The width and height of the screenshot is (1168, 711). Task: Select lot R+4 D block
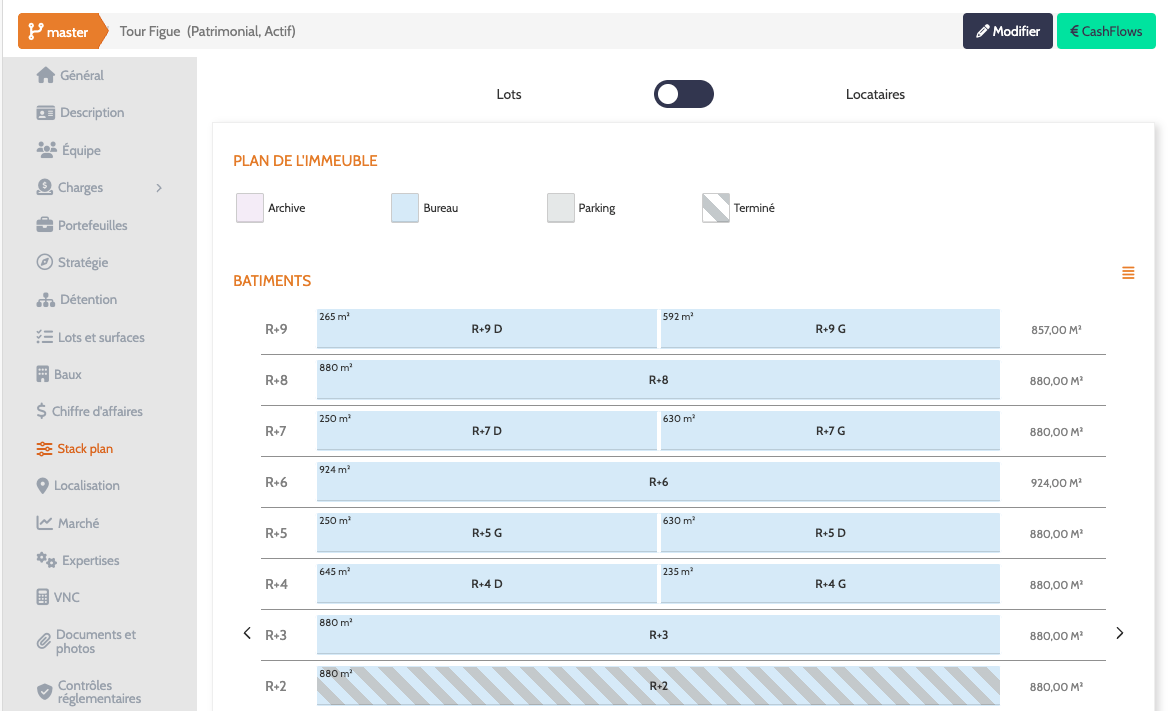pyautogui.click(x=486, y=584)
